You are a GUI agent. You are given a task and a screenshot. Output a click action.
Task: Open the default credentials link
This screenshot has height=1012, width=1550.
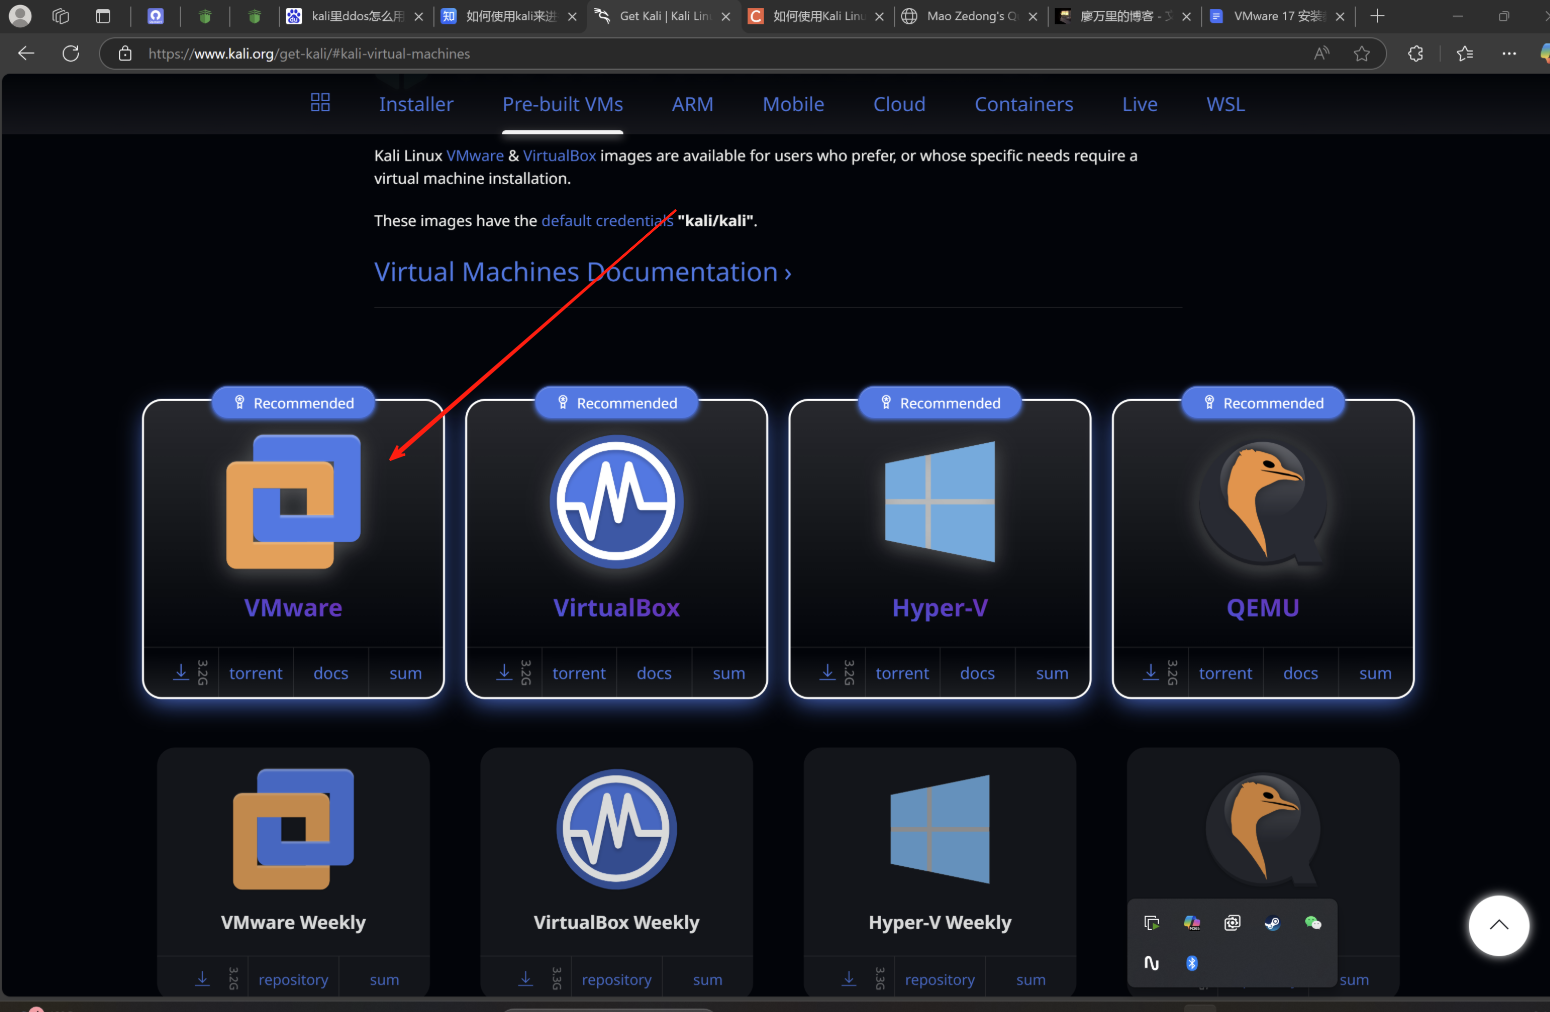pos(607,221)
